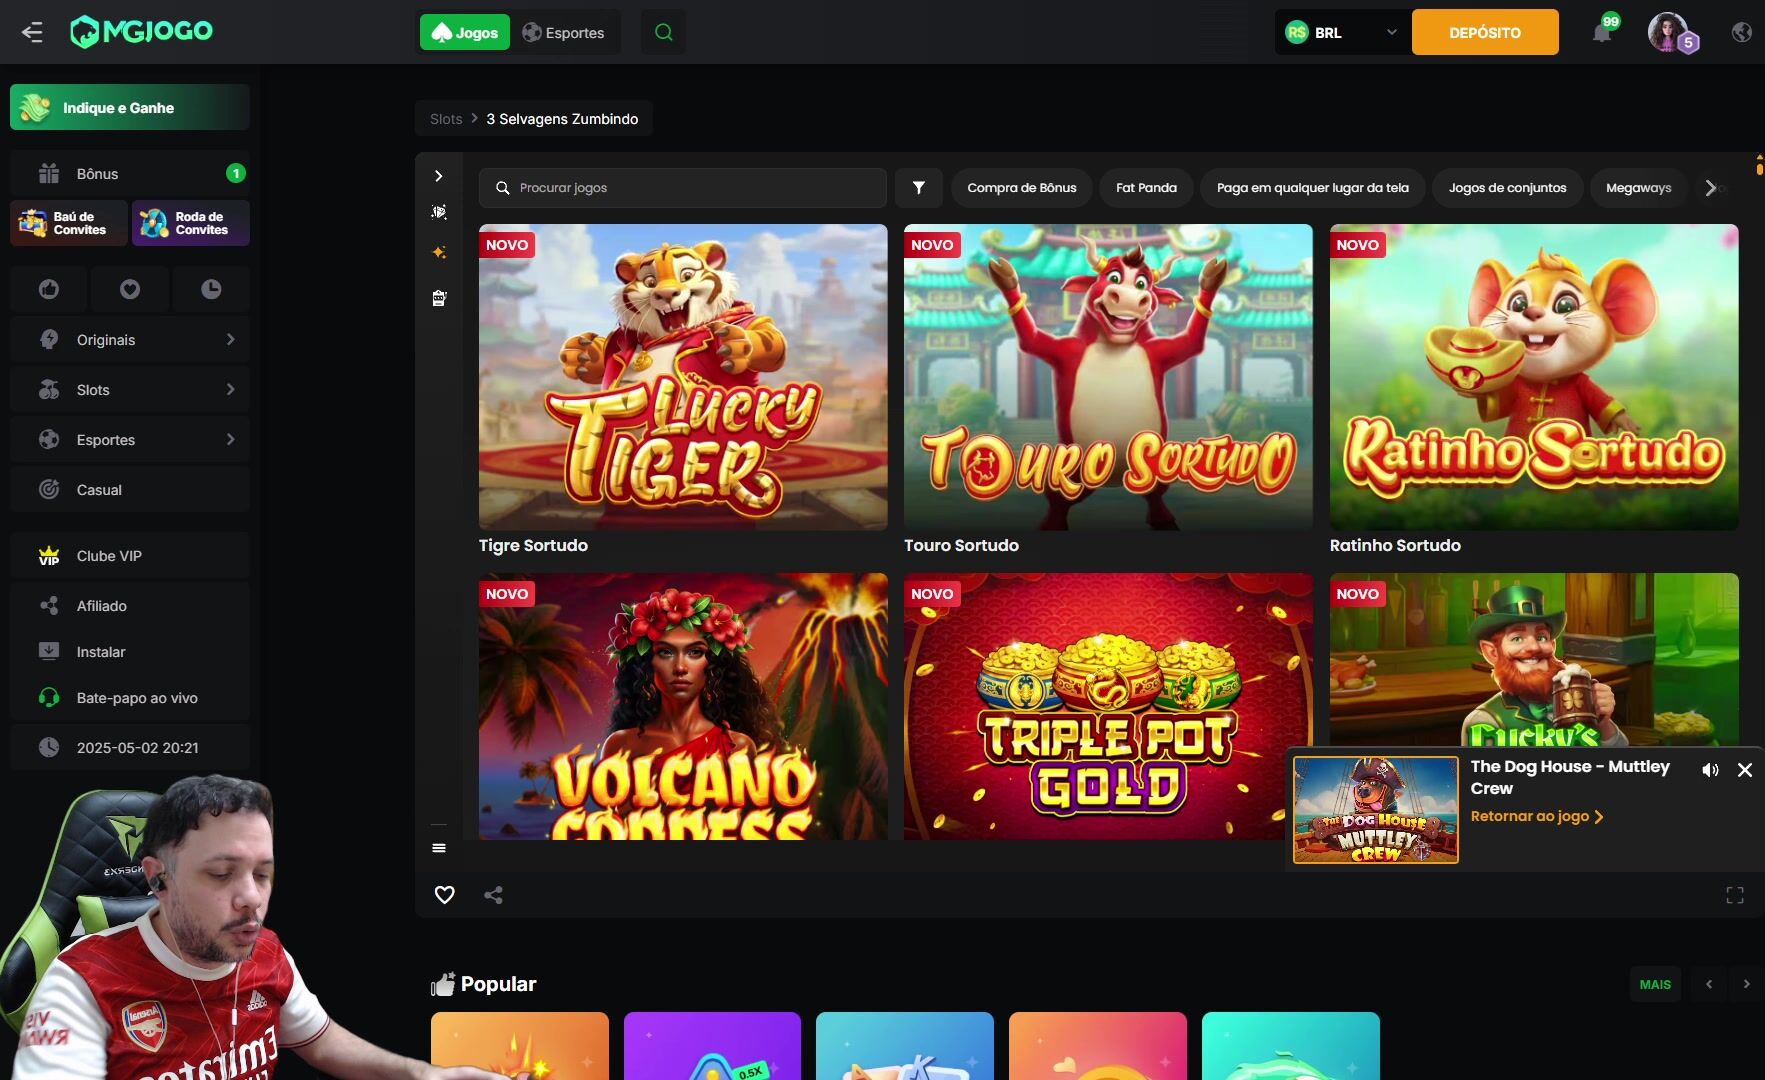
Task: Collapse the sidebar with the back arrow icon
Action: (x=32, y=32)
